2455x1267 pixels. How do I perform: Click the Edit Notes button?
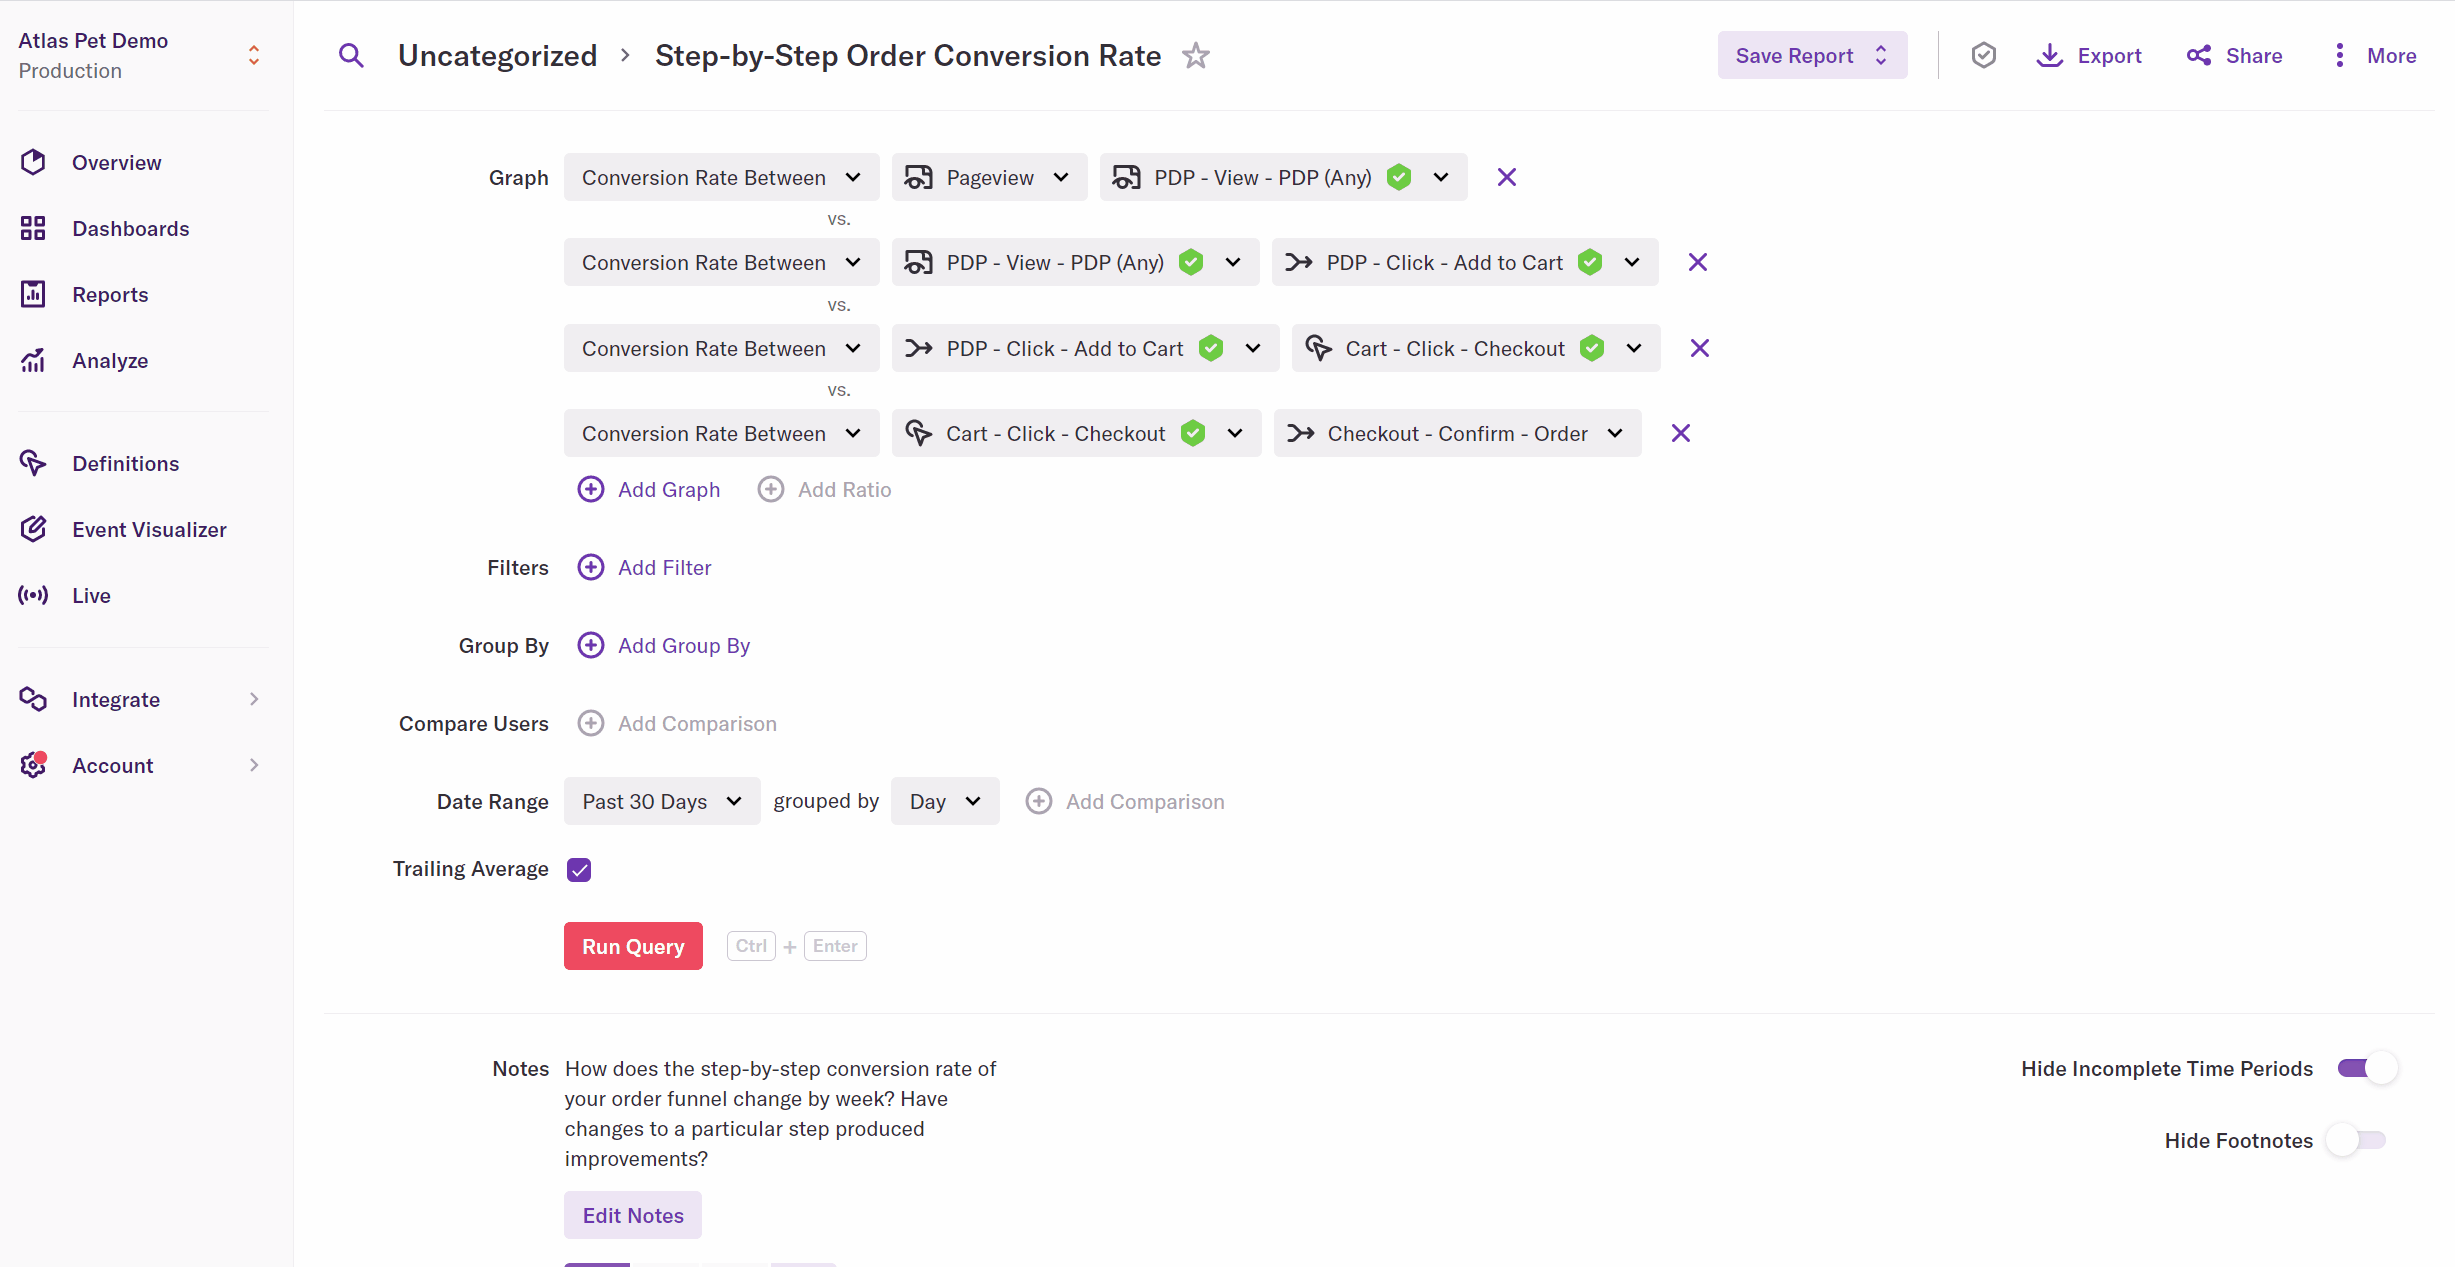(632, 1216)
